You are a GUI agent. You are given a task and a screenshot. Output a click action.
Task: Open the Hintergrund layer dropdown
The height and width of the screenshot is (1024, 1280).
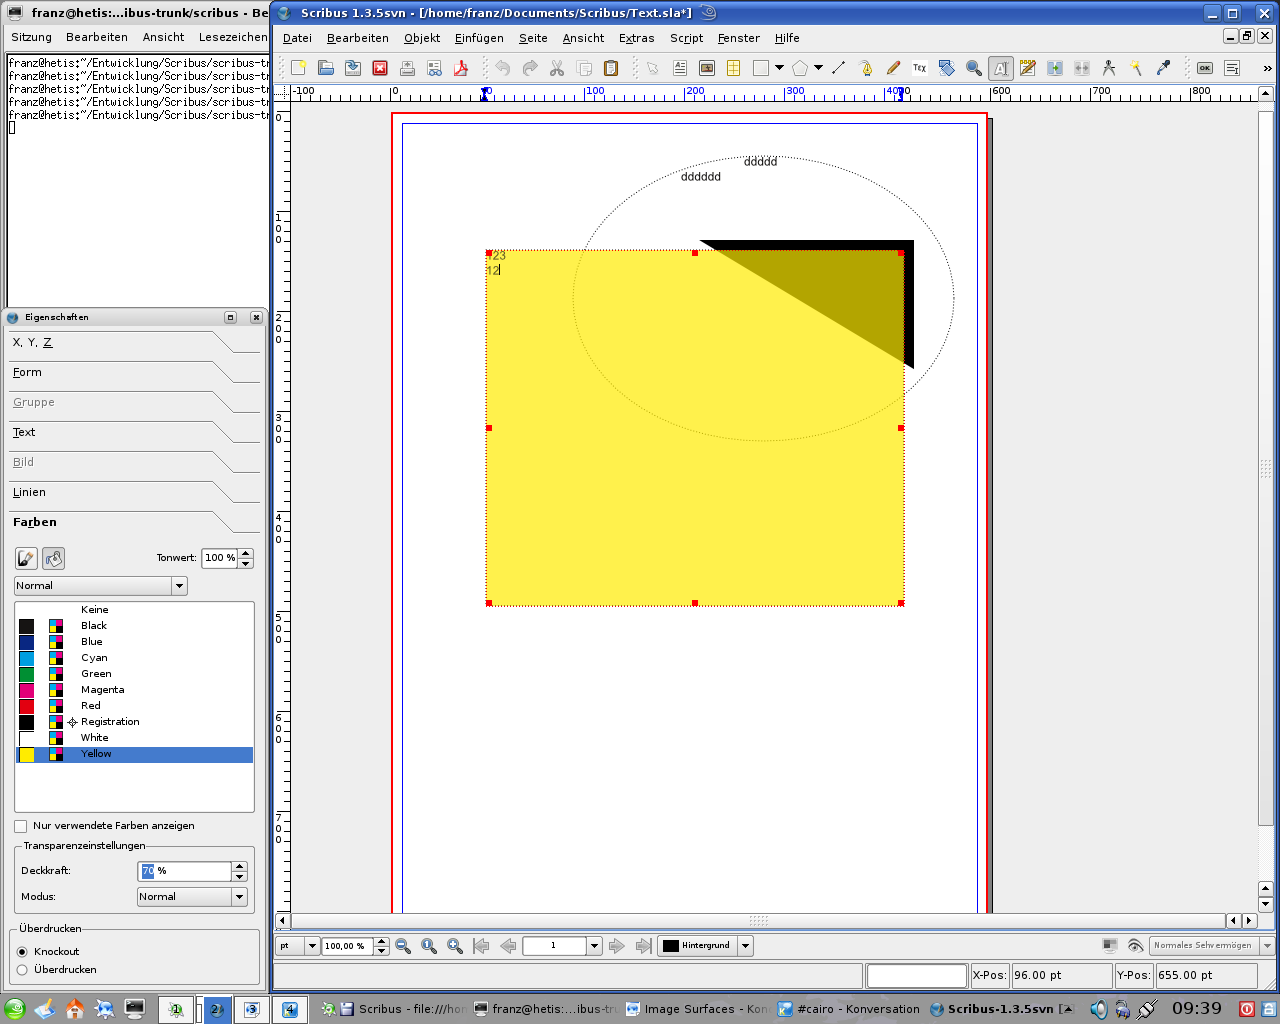point(705,946)
